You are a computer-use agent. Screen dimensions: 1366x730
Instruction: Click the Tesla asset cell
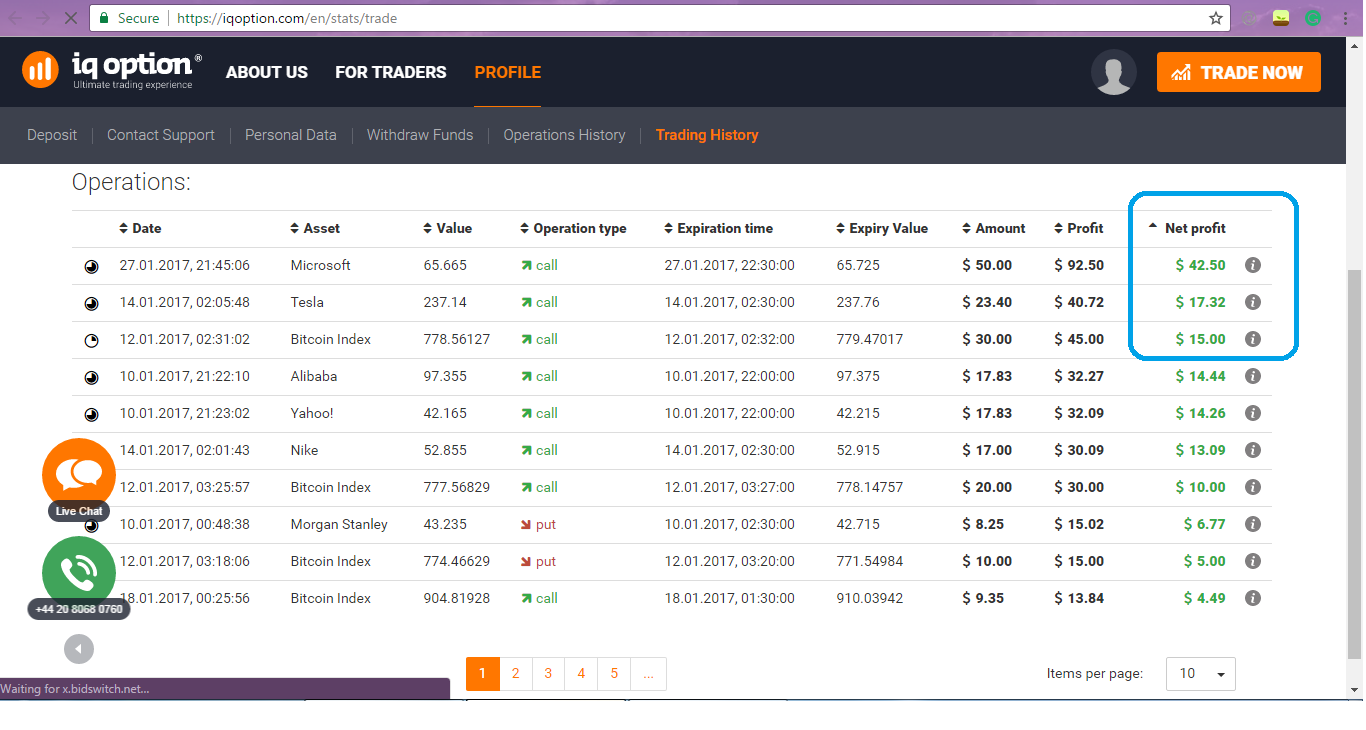307,302
